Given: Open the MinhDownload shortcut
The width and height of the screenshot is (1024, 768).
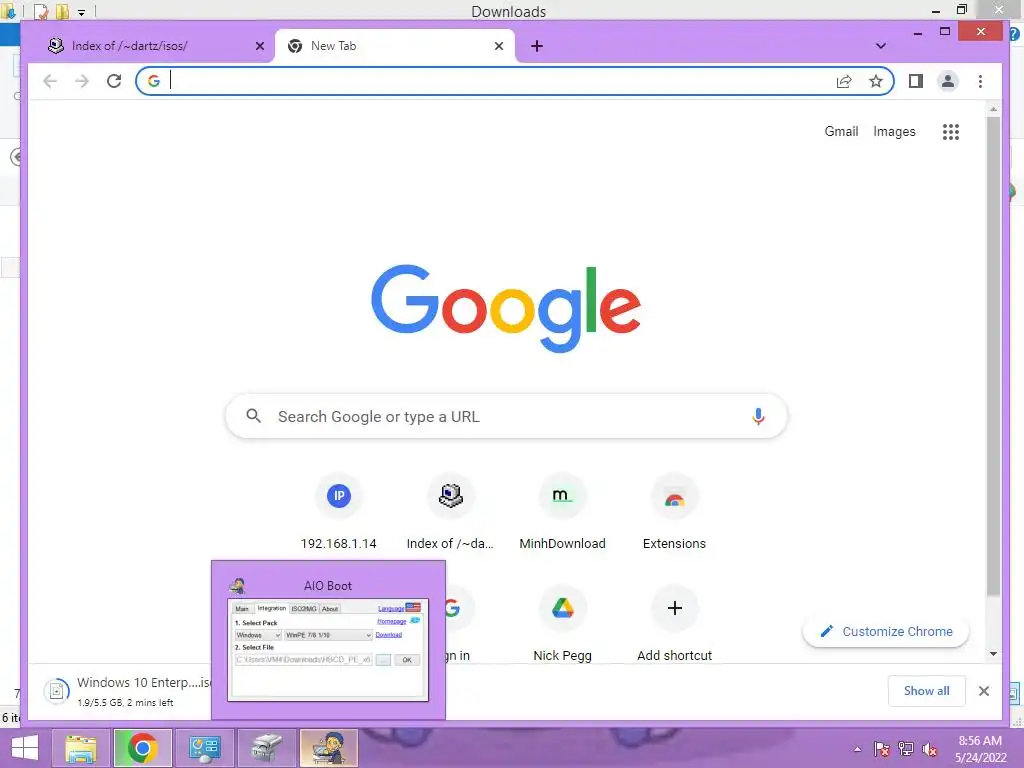Looking at the screenshot, I should (x=562, y=513).
